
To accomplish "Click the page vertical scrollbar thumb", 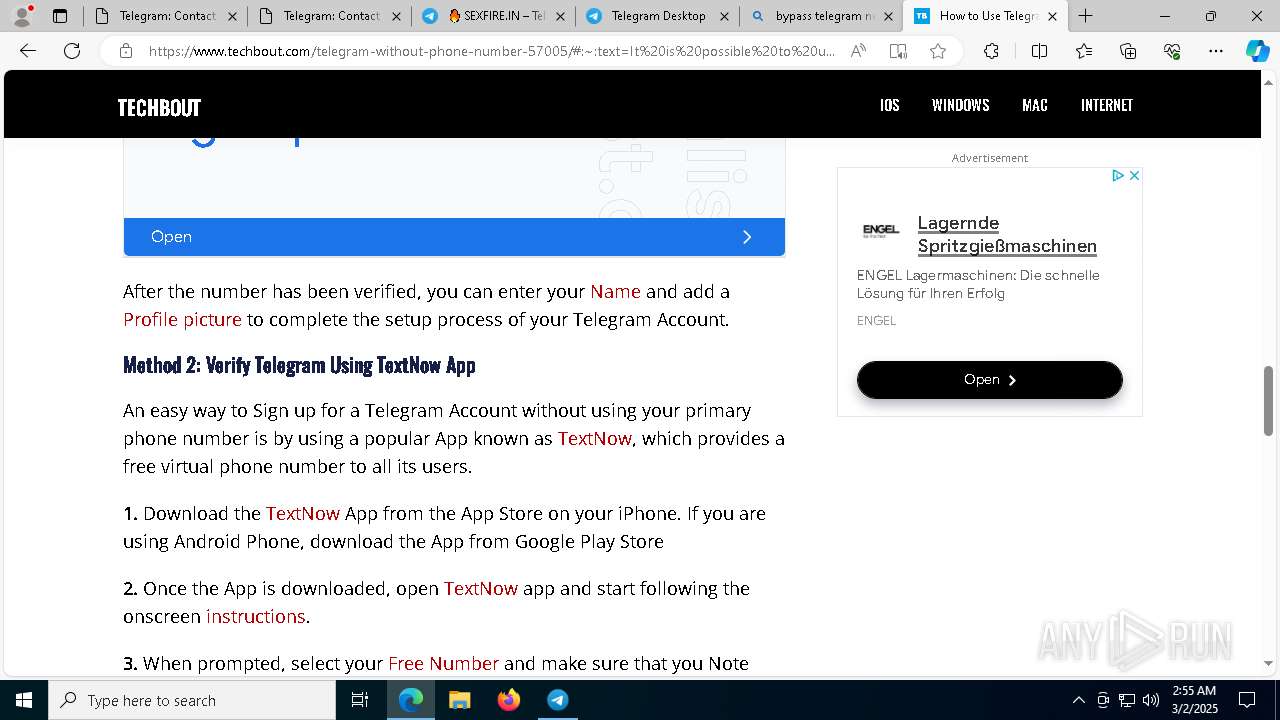I will 1268,400.
